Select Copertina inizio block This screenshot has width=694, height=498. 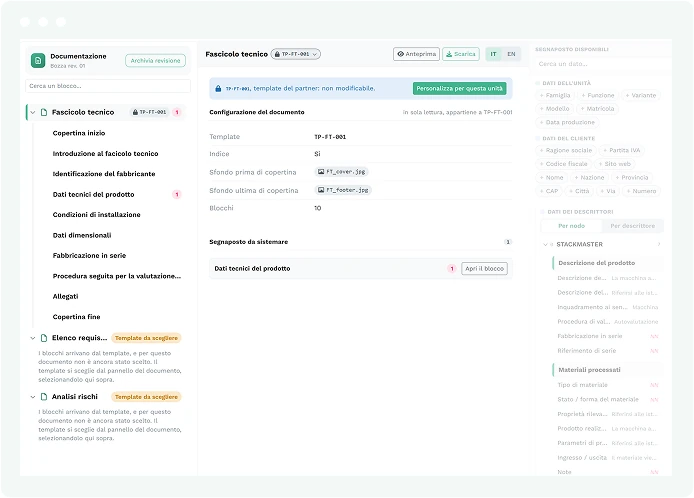click(x=79, y=133)
